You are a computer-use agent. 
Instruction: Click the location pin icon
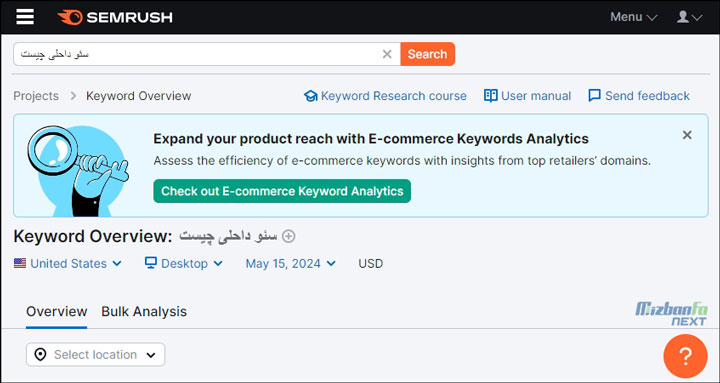[40, 355]
